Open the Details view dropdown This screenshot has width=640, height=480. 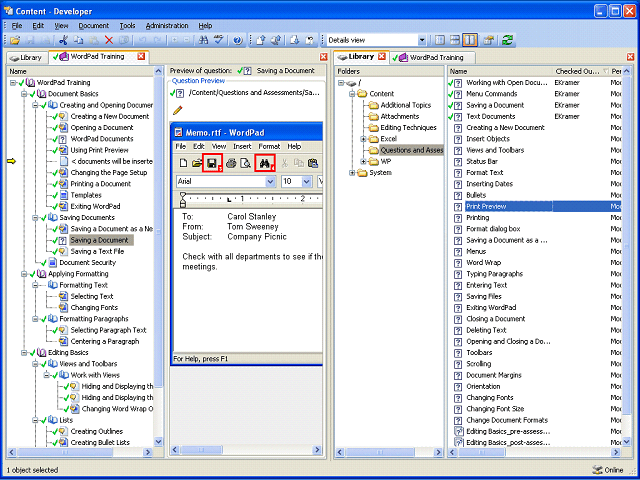(422, 40)
